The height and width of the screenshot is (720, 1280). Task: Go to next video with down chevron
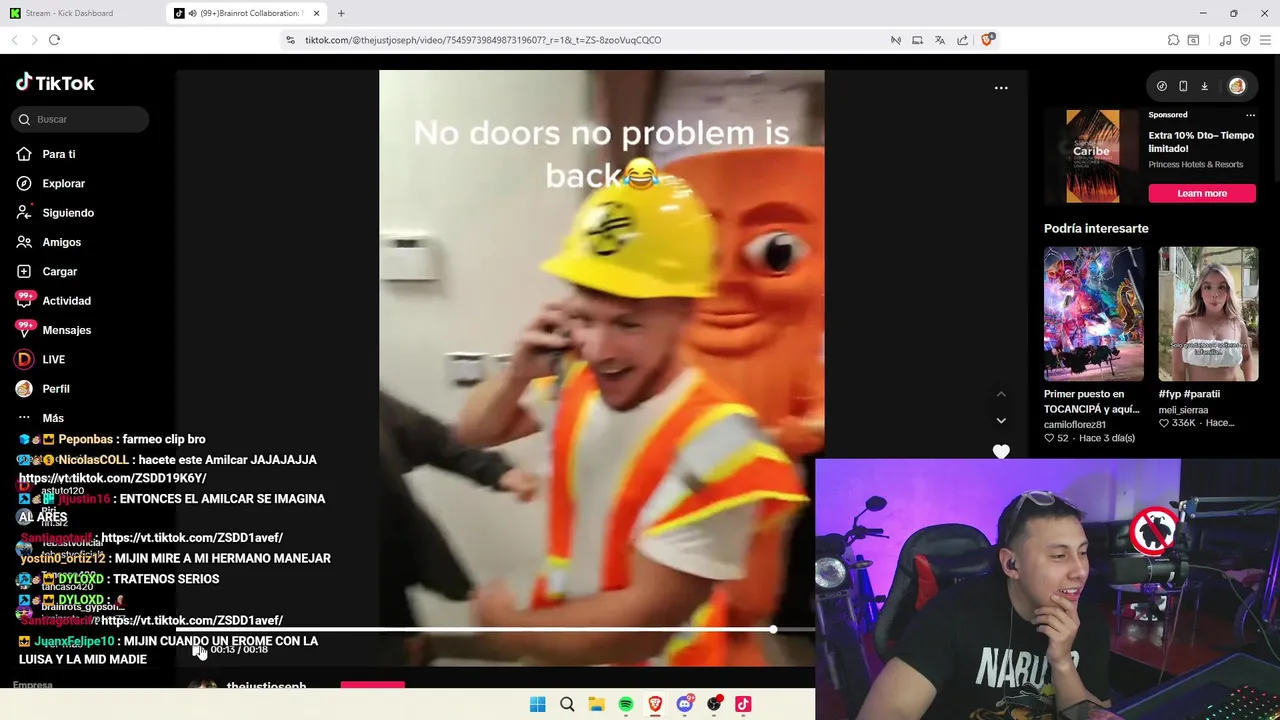point(1001,420)
